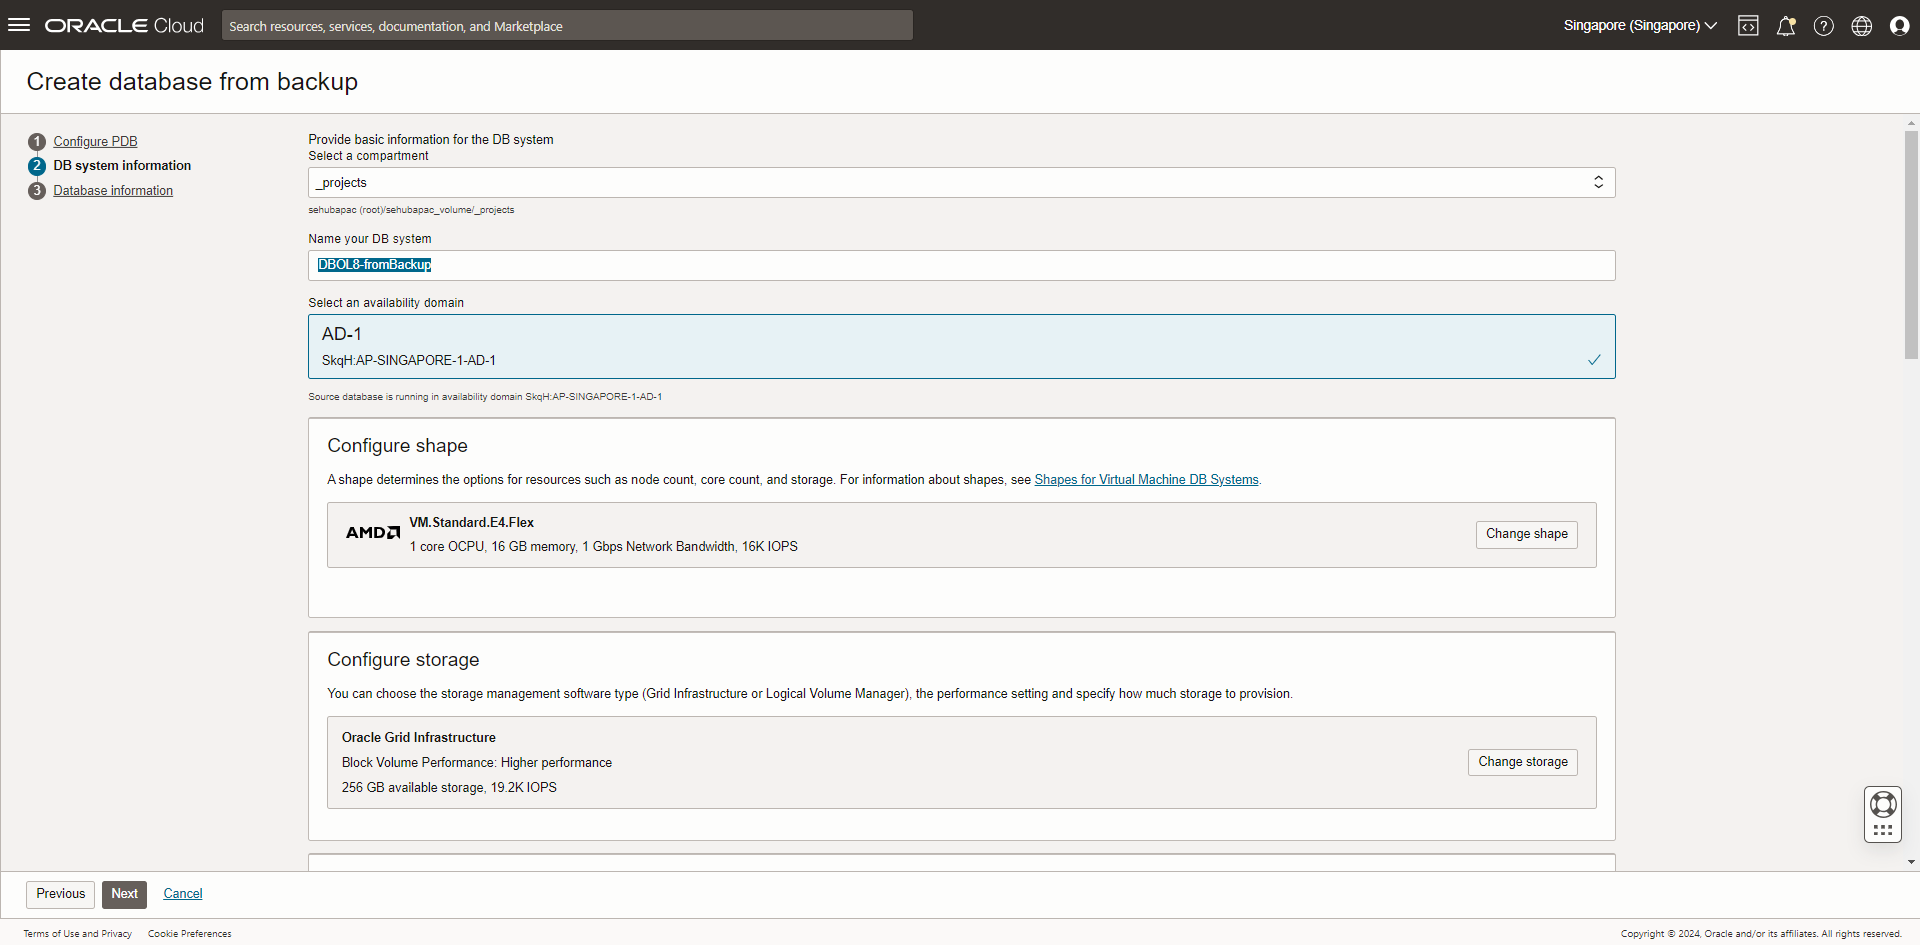
Task: Click the 1 core OCPU specification text
Action: click(x=603, y=547)
